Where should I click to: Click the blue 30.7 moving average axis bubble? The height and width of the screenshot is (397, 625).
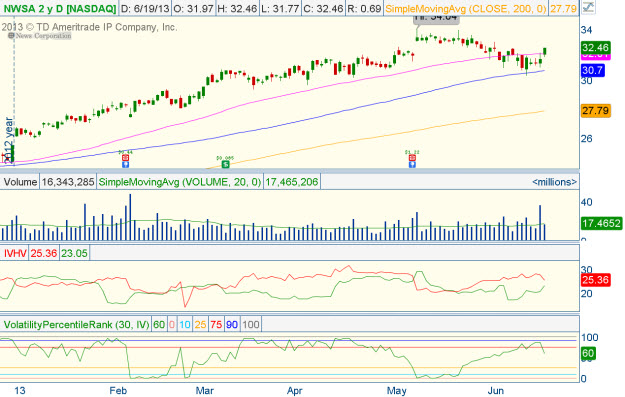coord(592,71)
